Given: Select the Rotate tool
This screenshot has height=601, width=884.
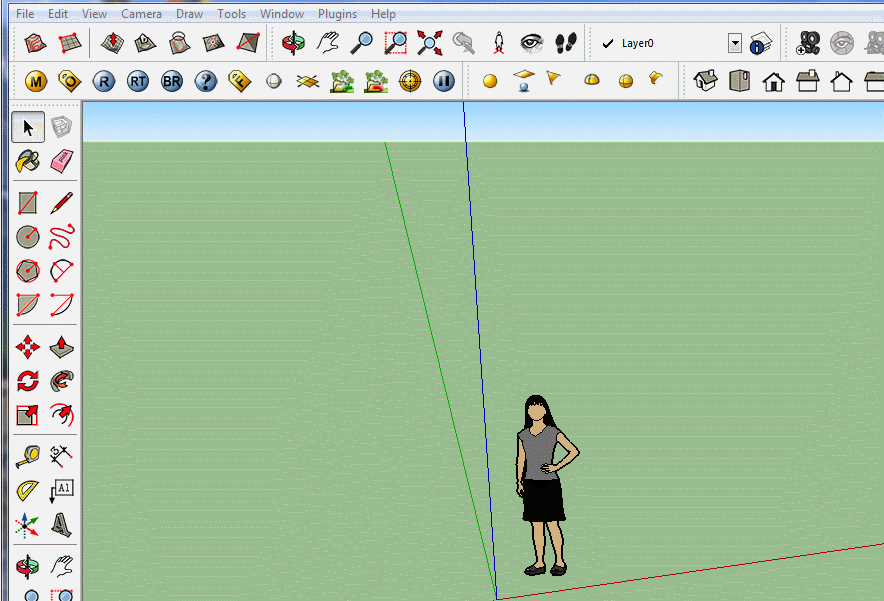Looking at the screenshot, I should click(x=28, y=381).
